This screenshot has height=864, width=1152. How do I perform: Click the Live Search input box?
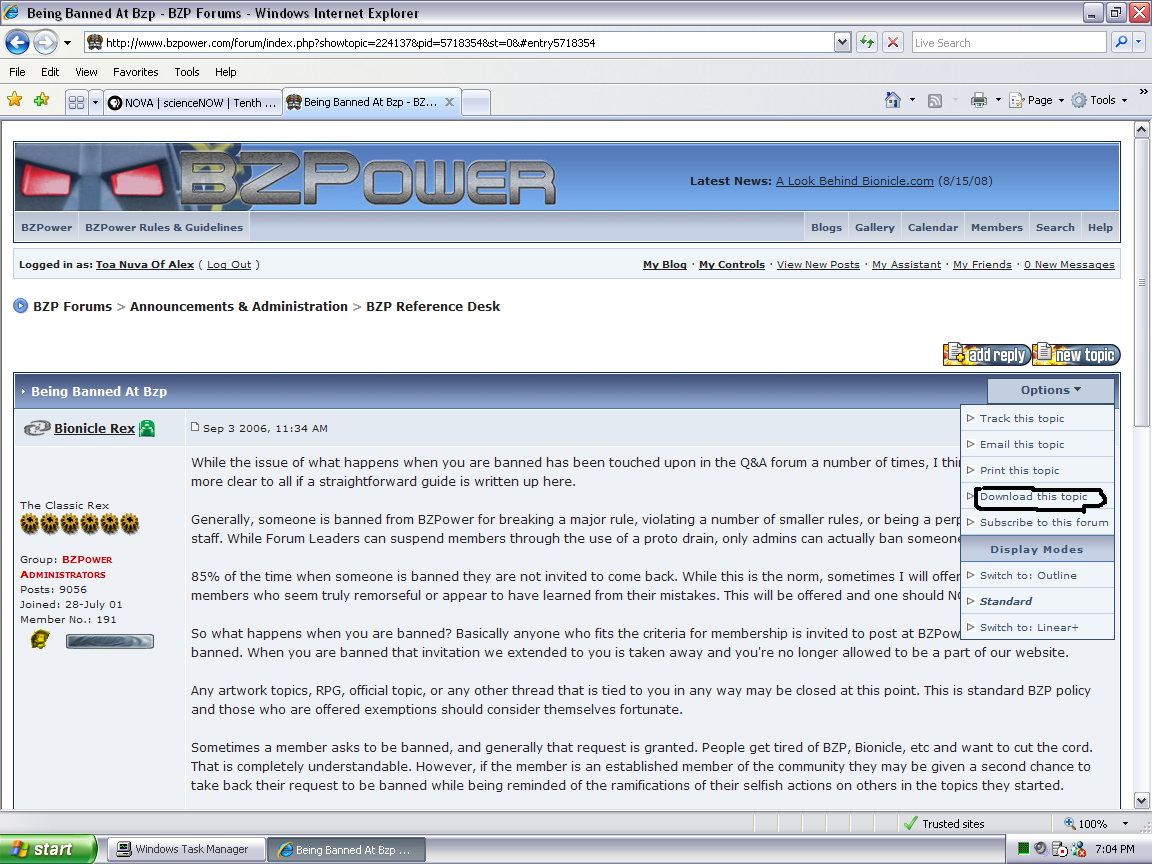point(1009,43)
